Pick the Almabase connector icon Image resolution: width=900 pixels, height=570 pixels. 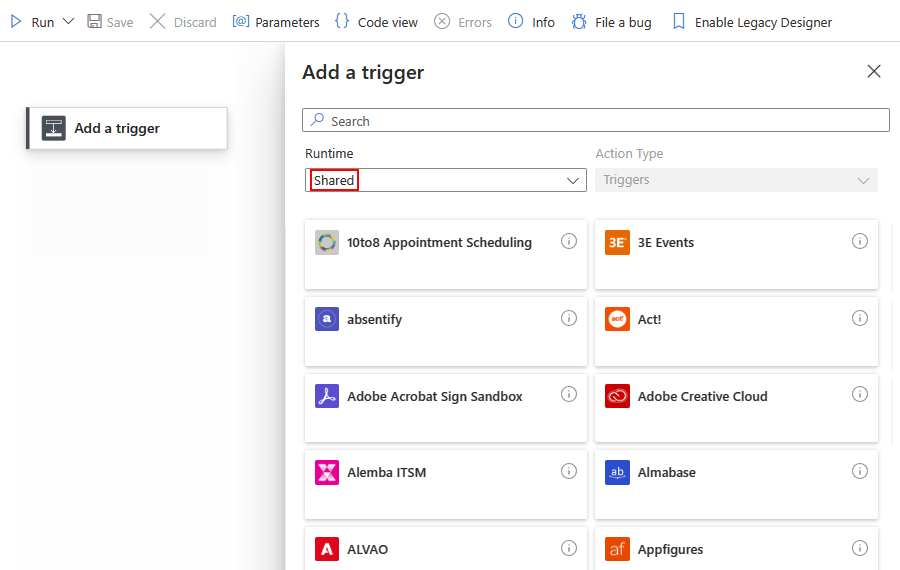pyautogui.click(x=617, y=473)
